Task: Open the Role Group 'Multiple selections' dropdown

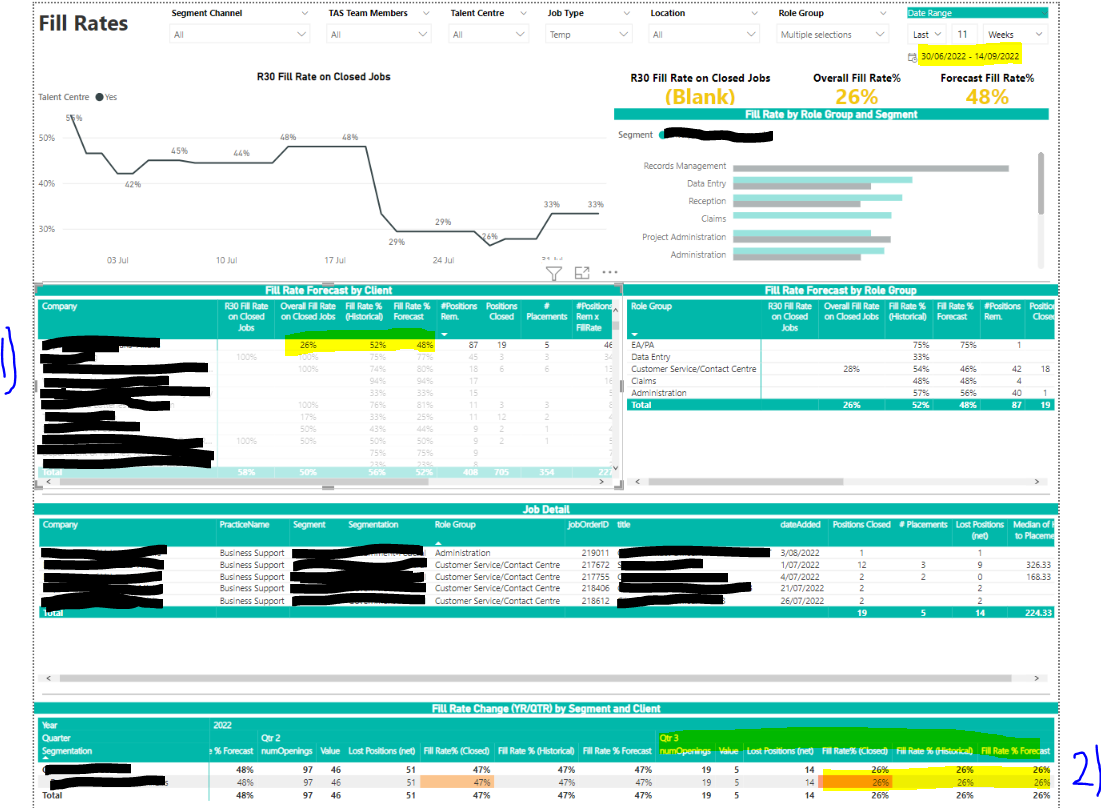Action: 833,34
